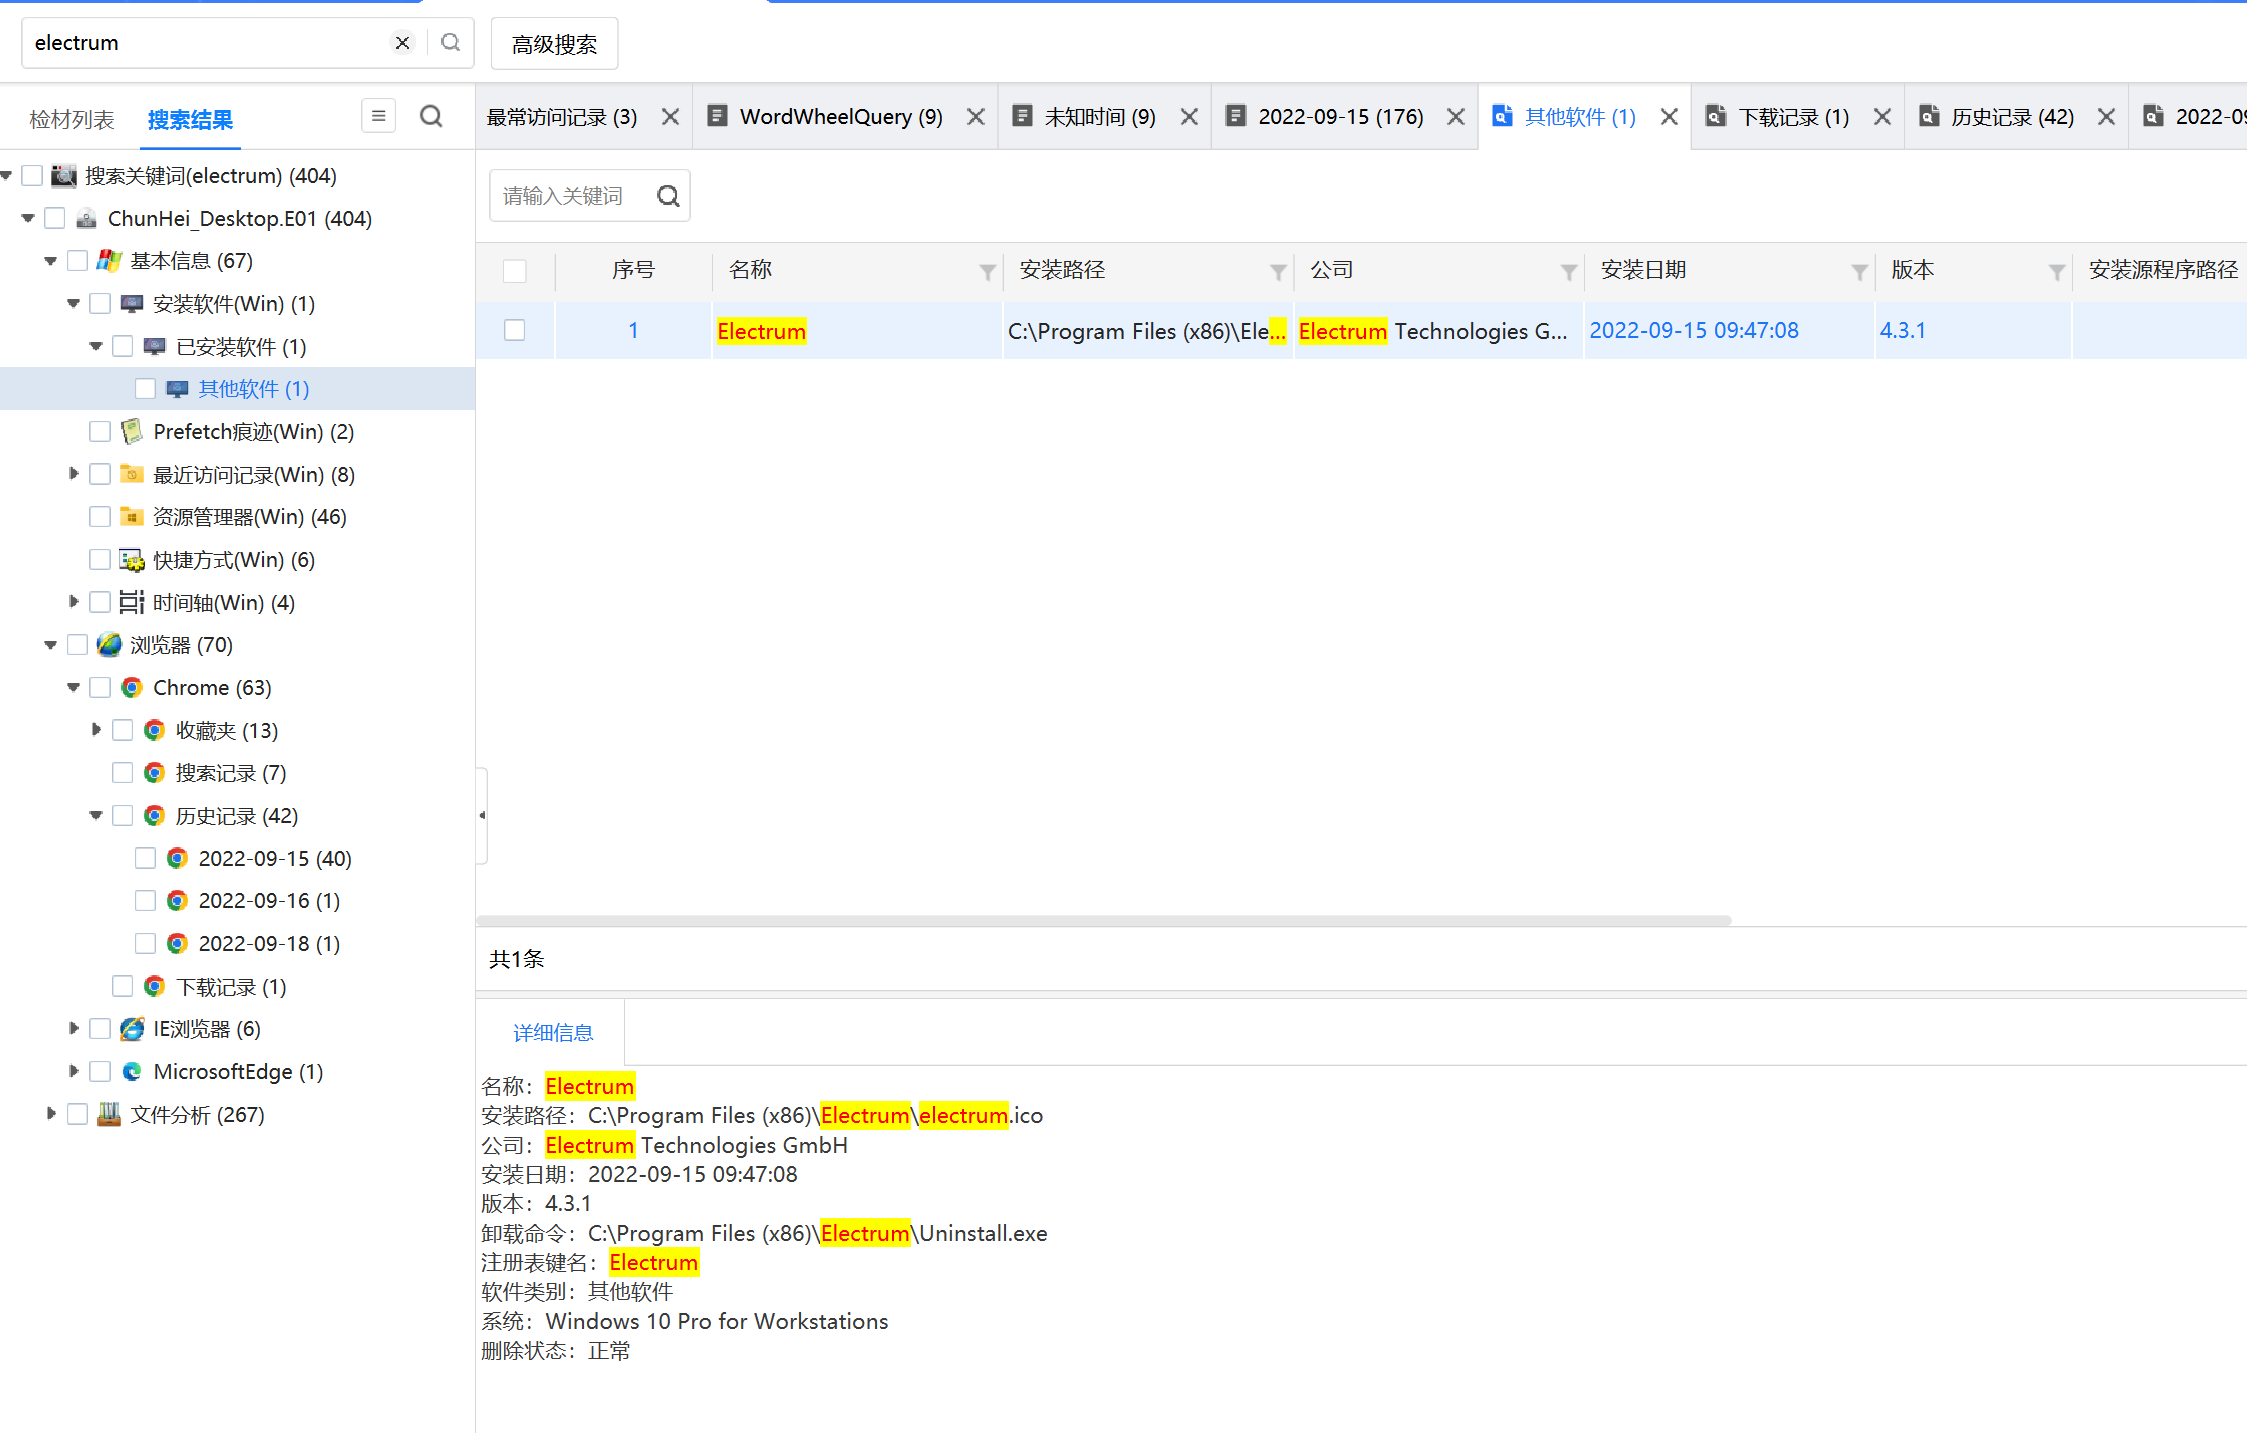Viewport: 2247px width, 1433px height.
Task: Switch to the 检材列表 tab
Action: (x=72, y=120)
